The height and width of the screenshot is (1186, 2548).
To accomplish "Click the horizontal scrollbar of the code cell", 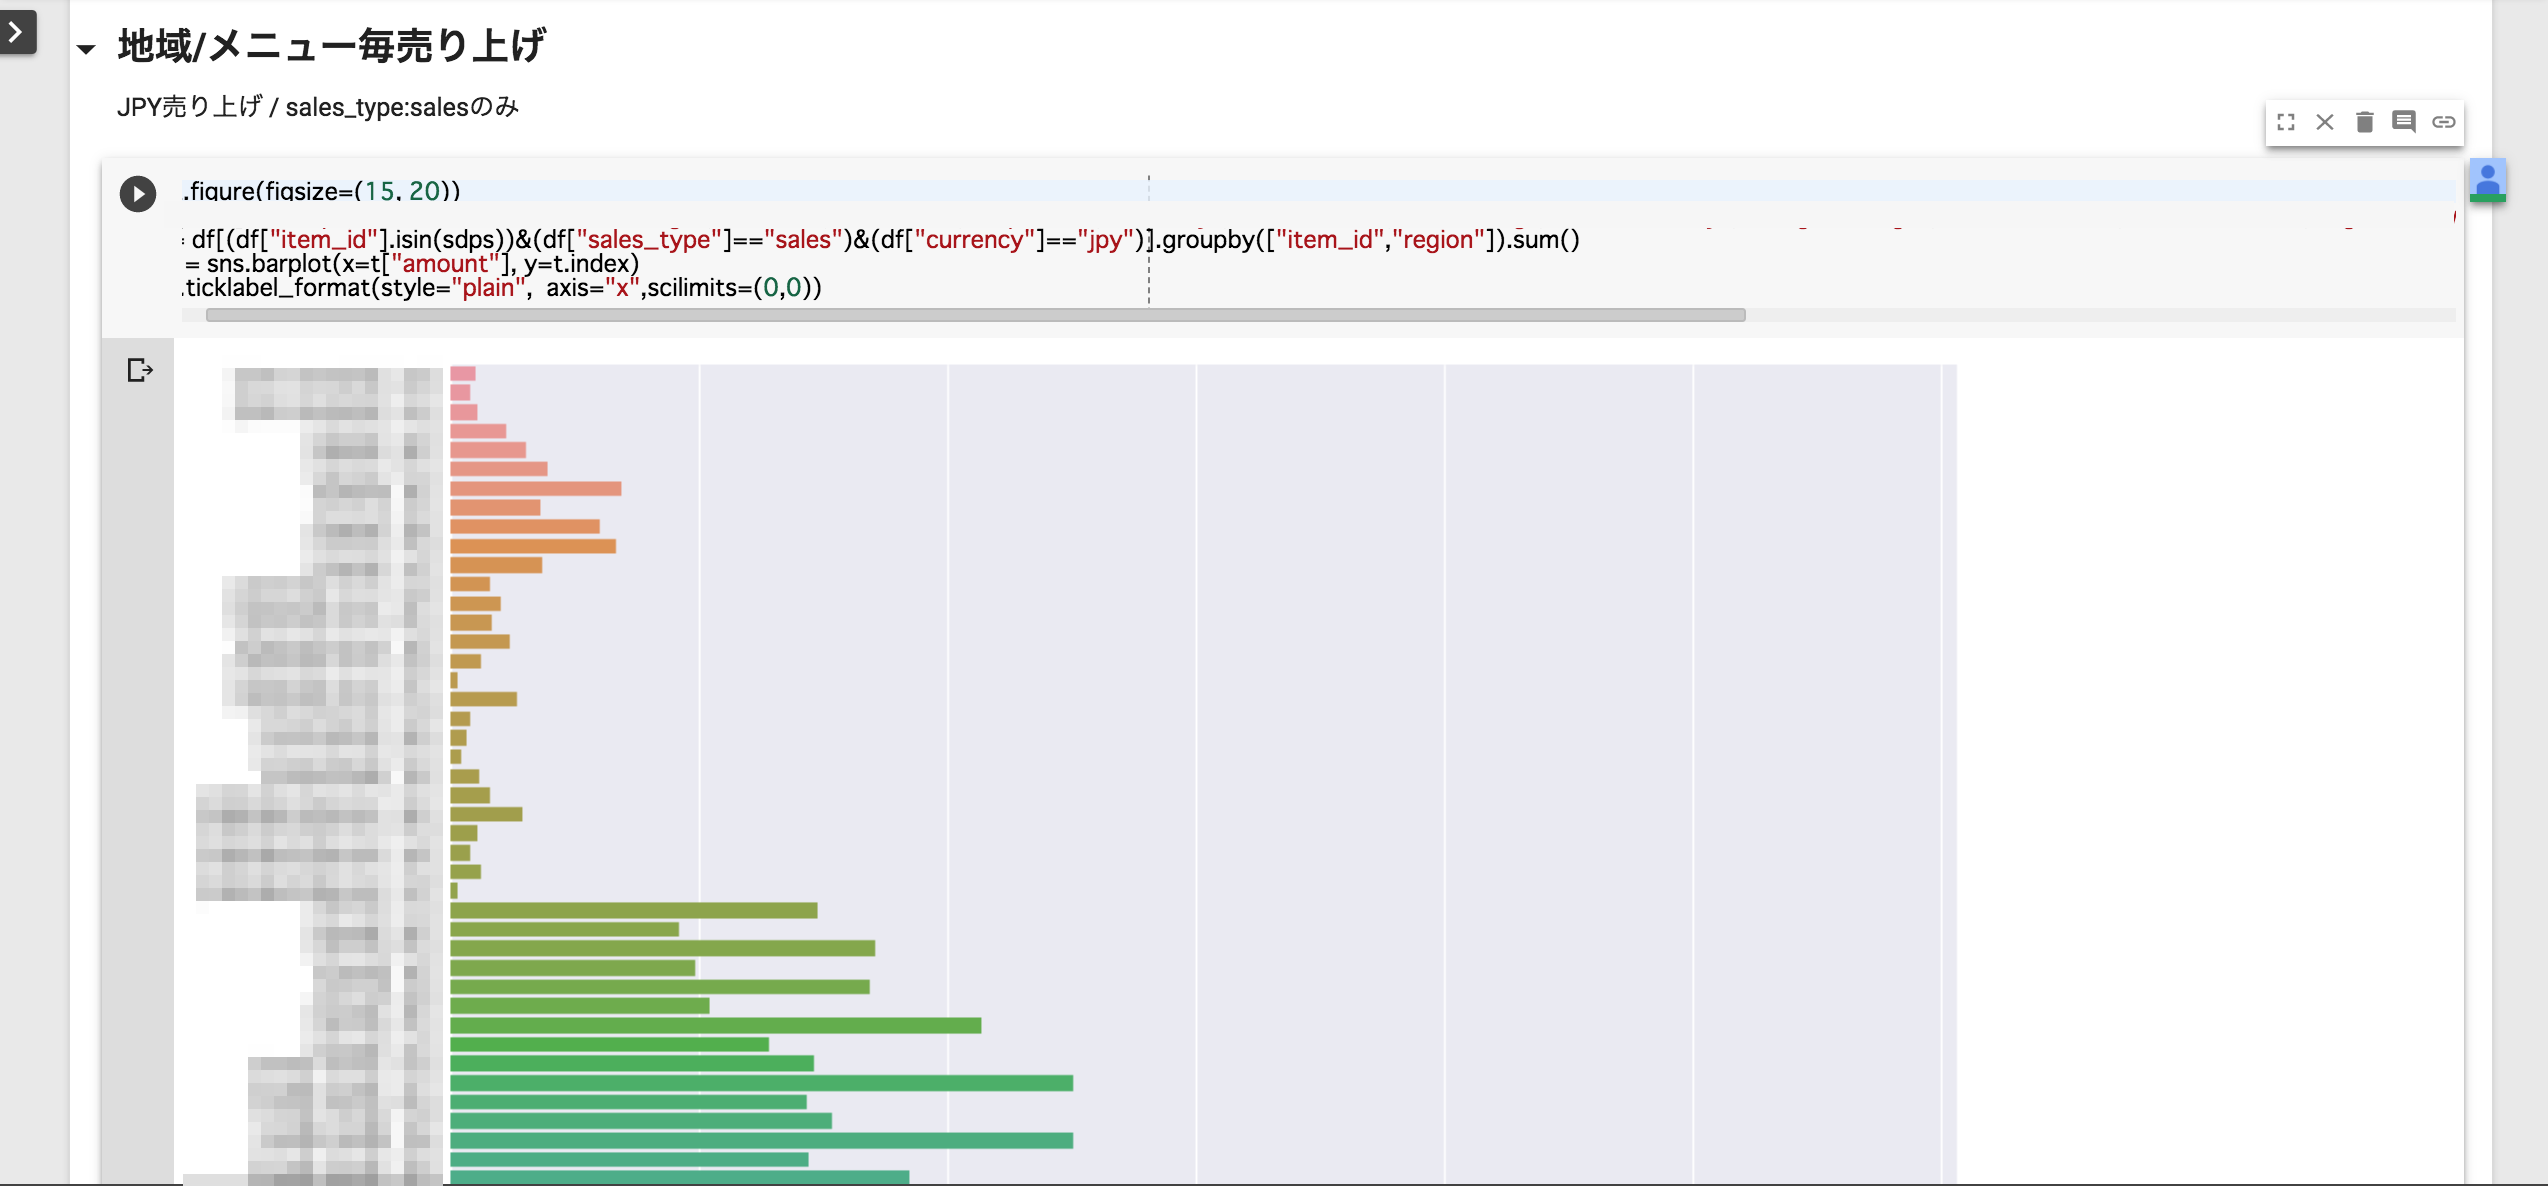I will pyautogui.click(x=975, y=315).
